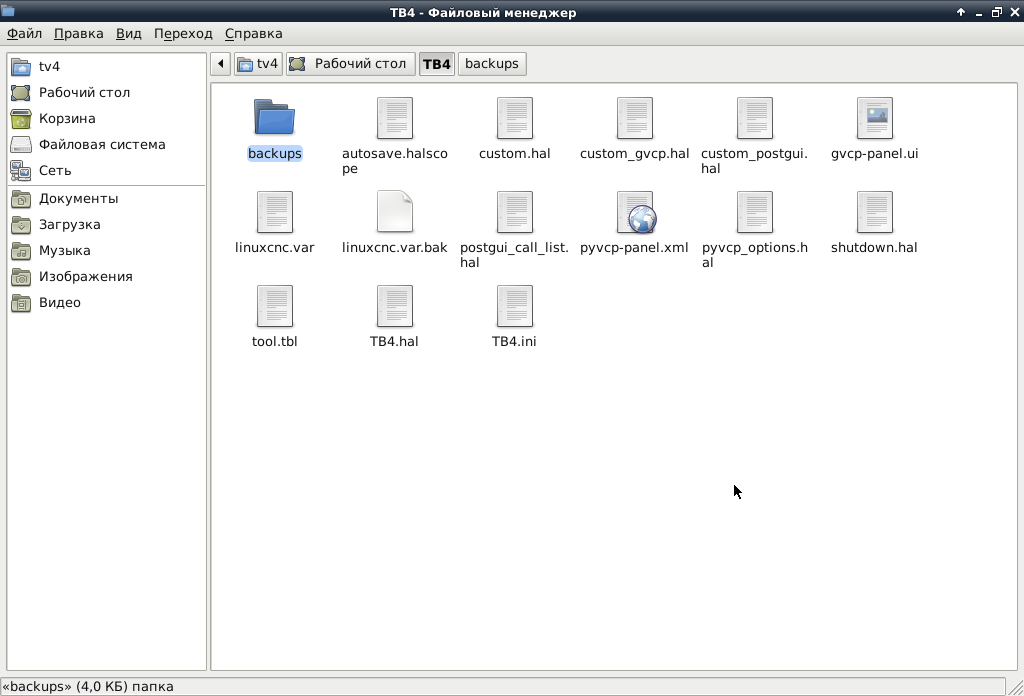Screen dimensions: 1024x696
Task: Open Музыка folder in sidebar
Action: [x=106, y=251]
